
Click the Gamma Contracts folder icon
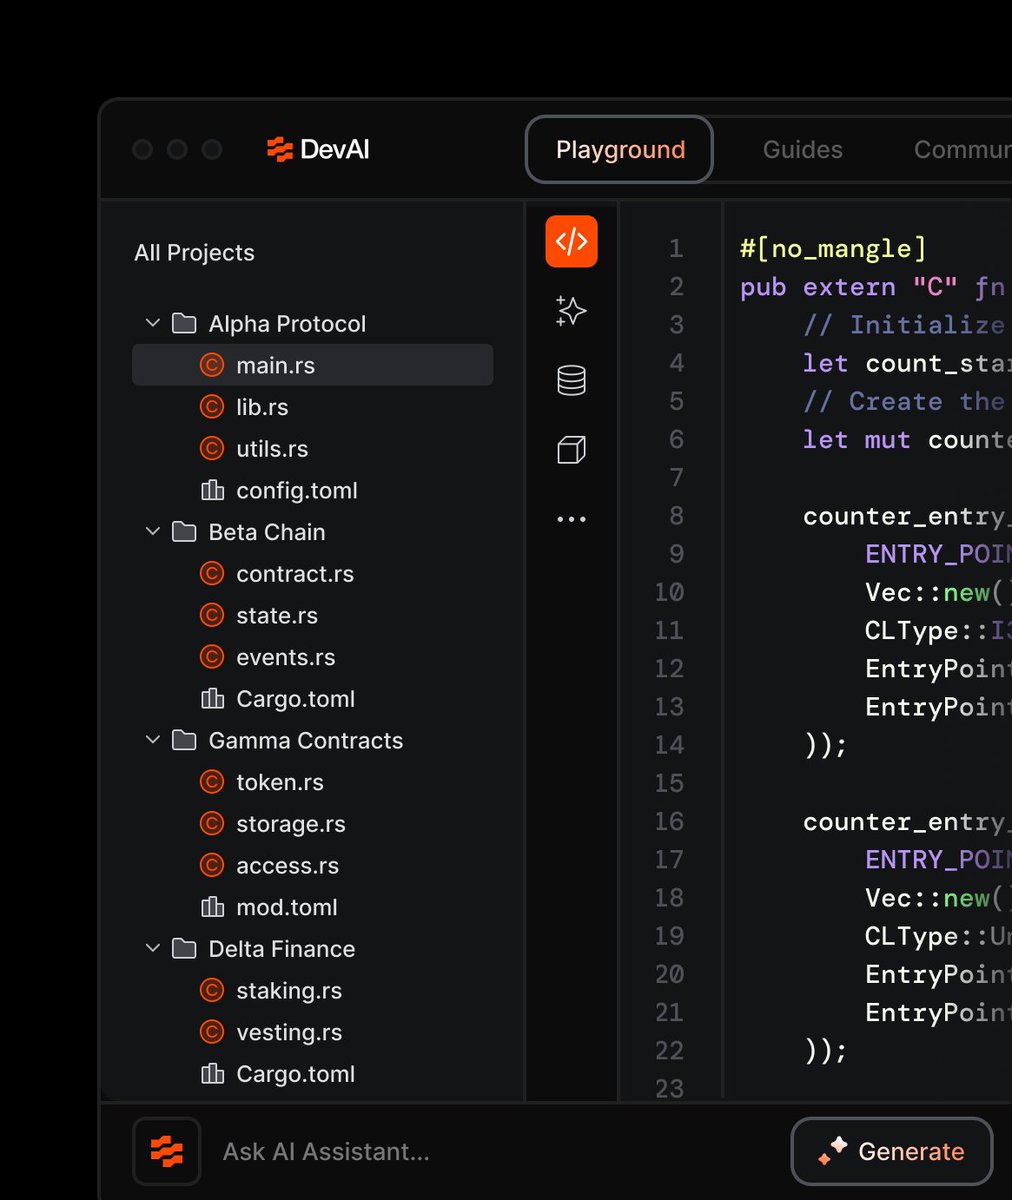point(184,740)
